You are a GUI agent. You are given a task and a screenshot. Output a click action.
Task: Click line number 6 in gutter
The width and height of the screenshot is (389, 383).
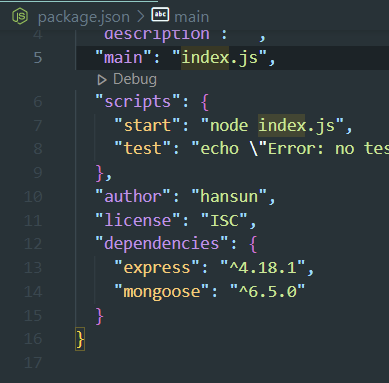coord(38,102)
